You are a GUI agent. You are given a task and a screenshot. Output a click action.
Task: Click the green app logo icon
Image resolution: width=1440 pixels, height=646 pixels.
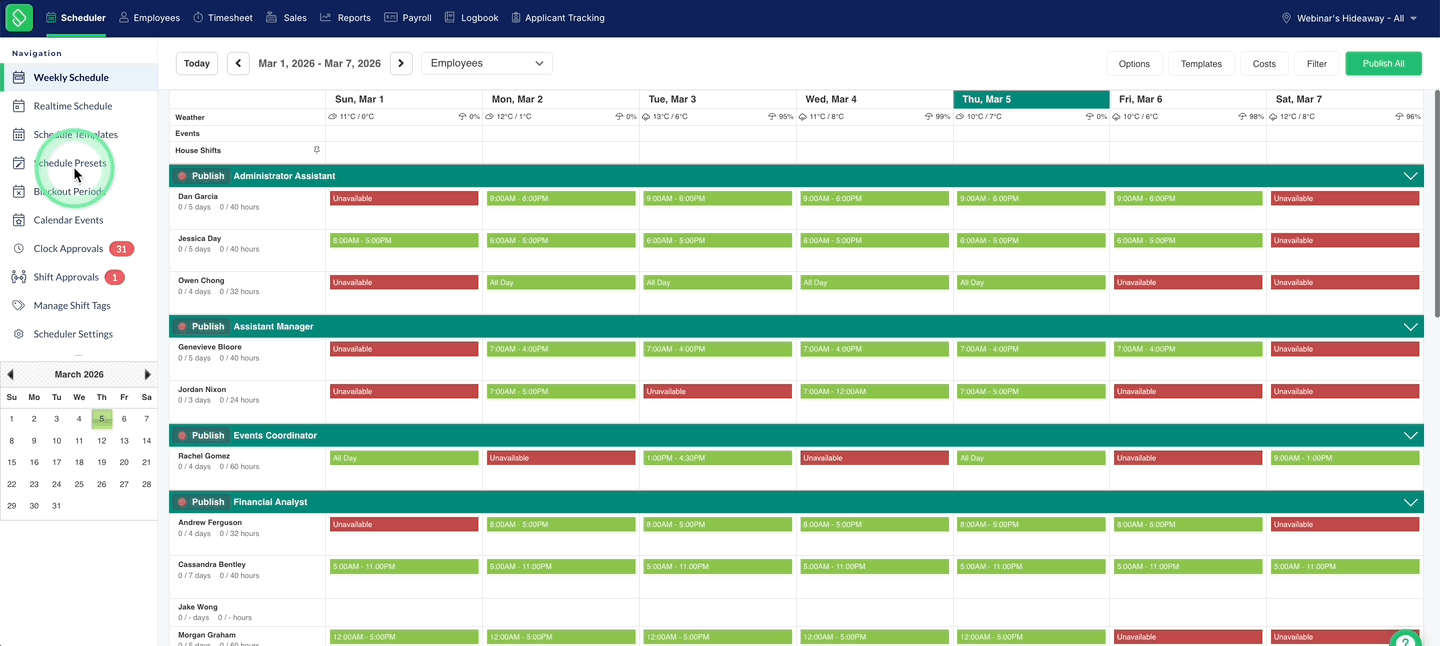[19, 17]
